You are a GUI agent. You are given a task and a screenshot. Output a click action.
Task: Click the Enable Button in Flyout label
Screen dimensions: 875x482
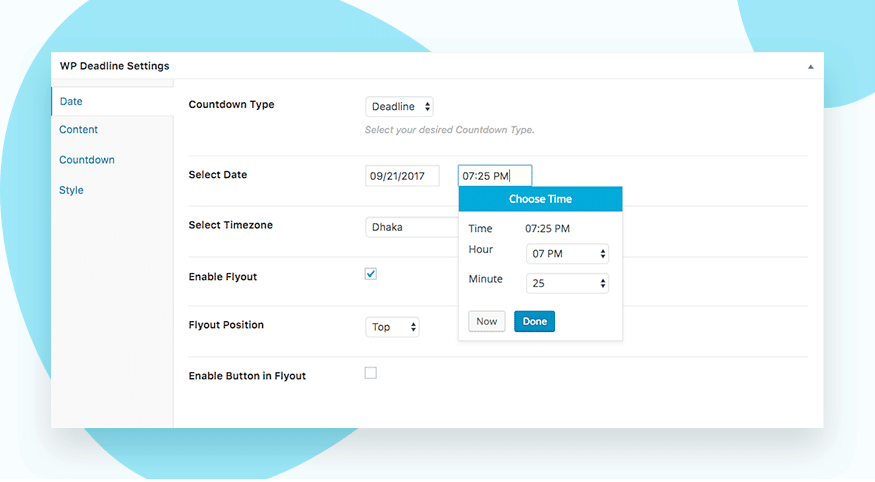pos(247,376)
